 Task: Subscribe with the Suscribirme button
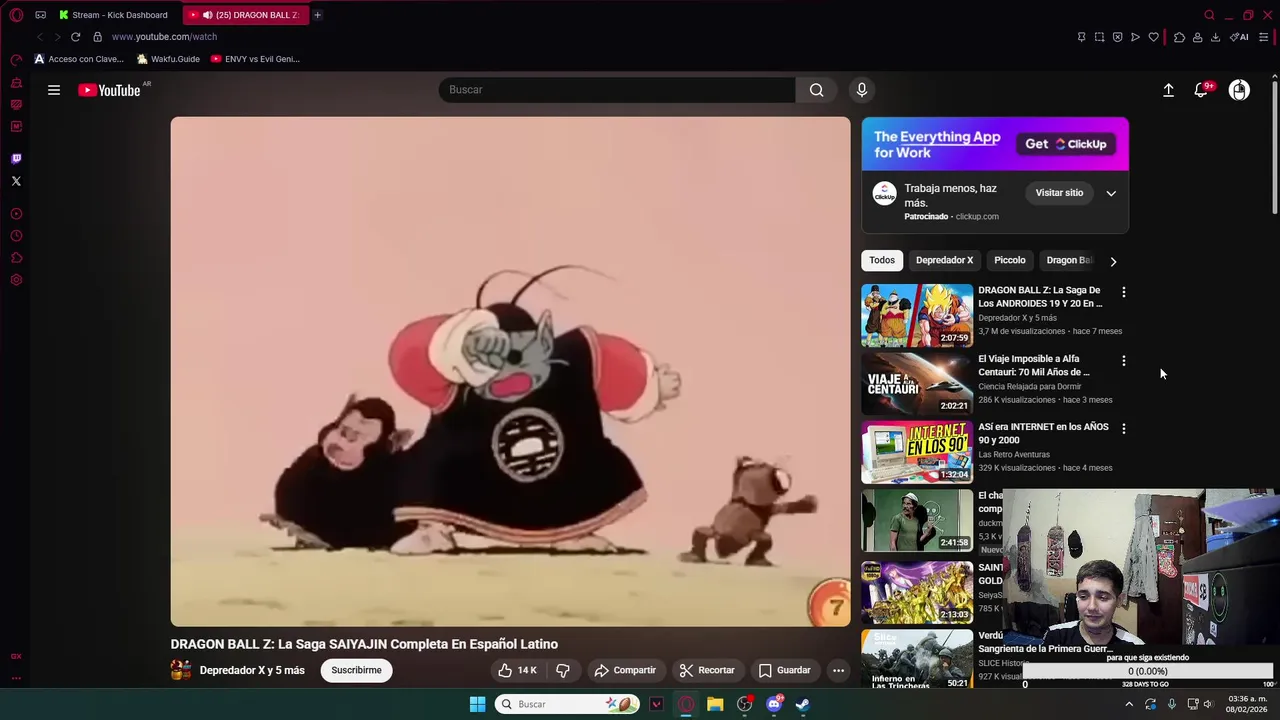pyautogui.click(x=356, y=670)
